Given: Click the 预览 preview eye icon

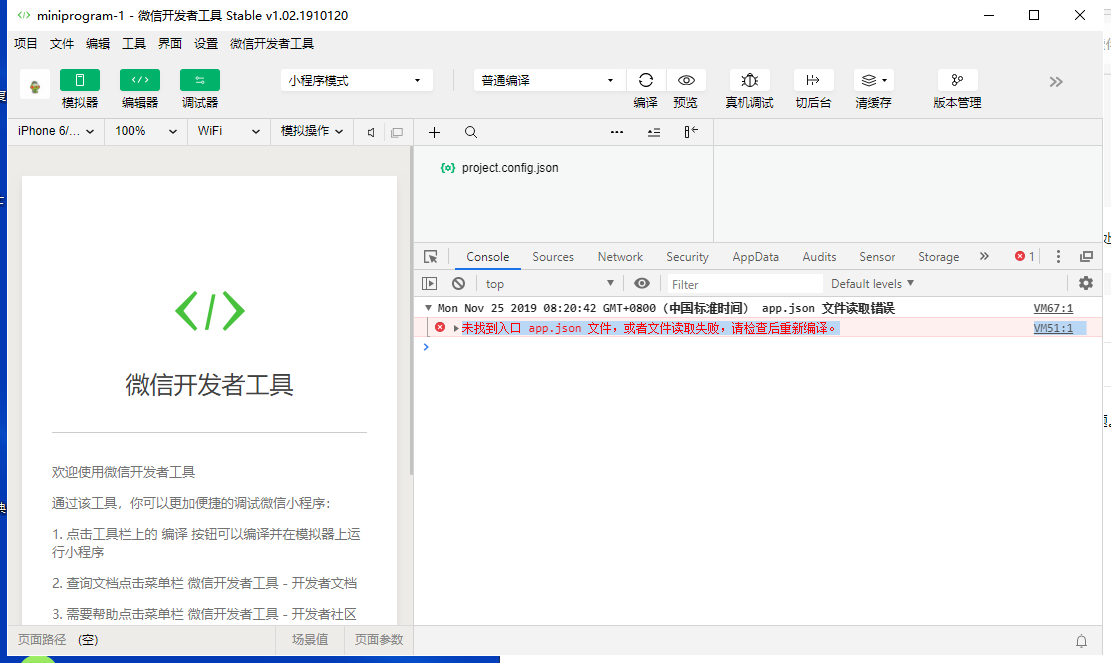Looking at the screenshot, I should pos(686,80).
